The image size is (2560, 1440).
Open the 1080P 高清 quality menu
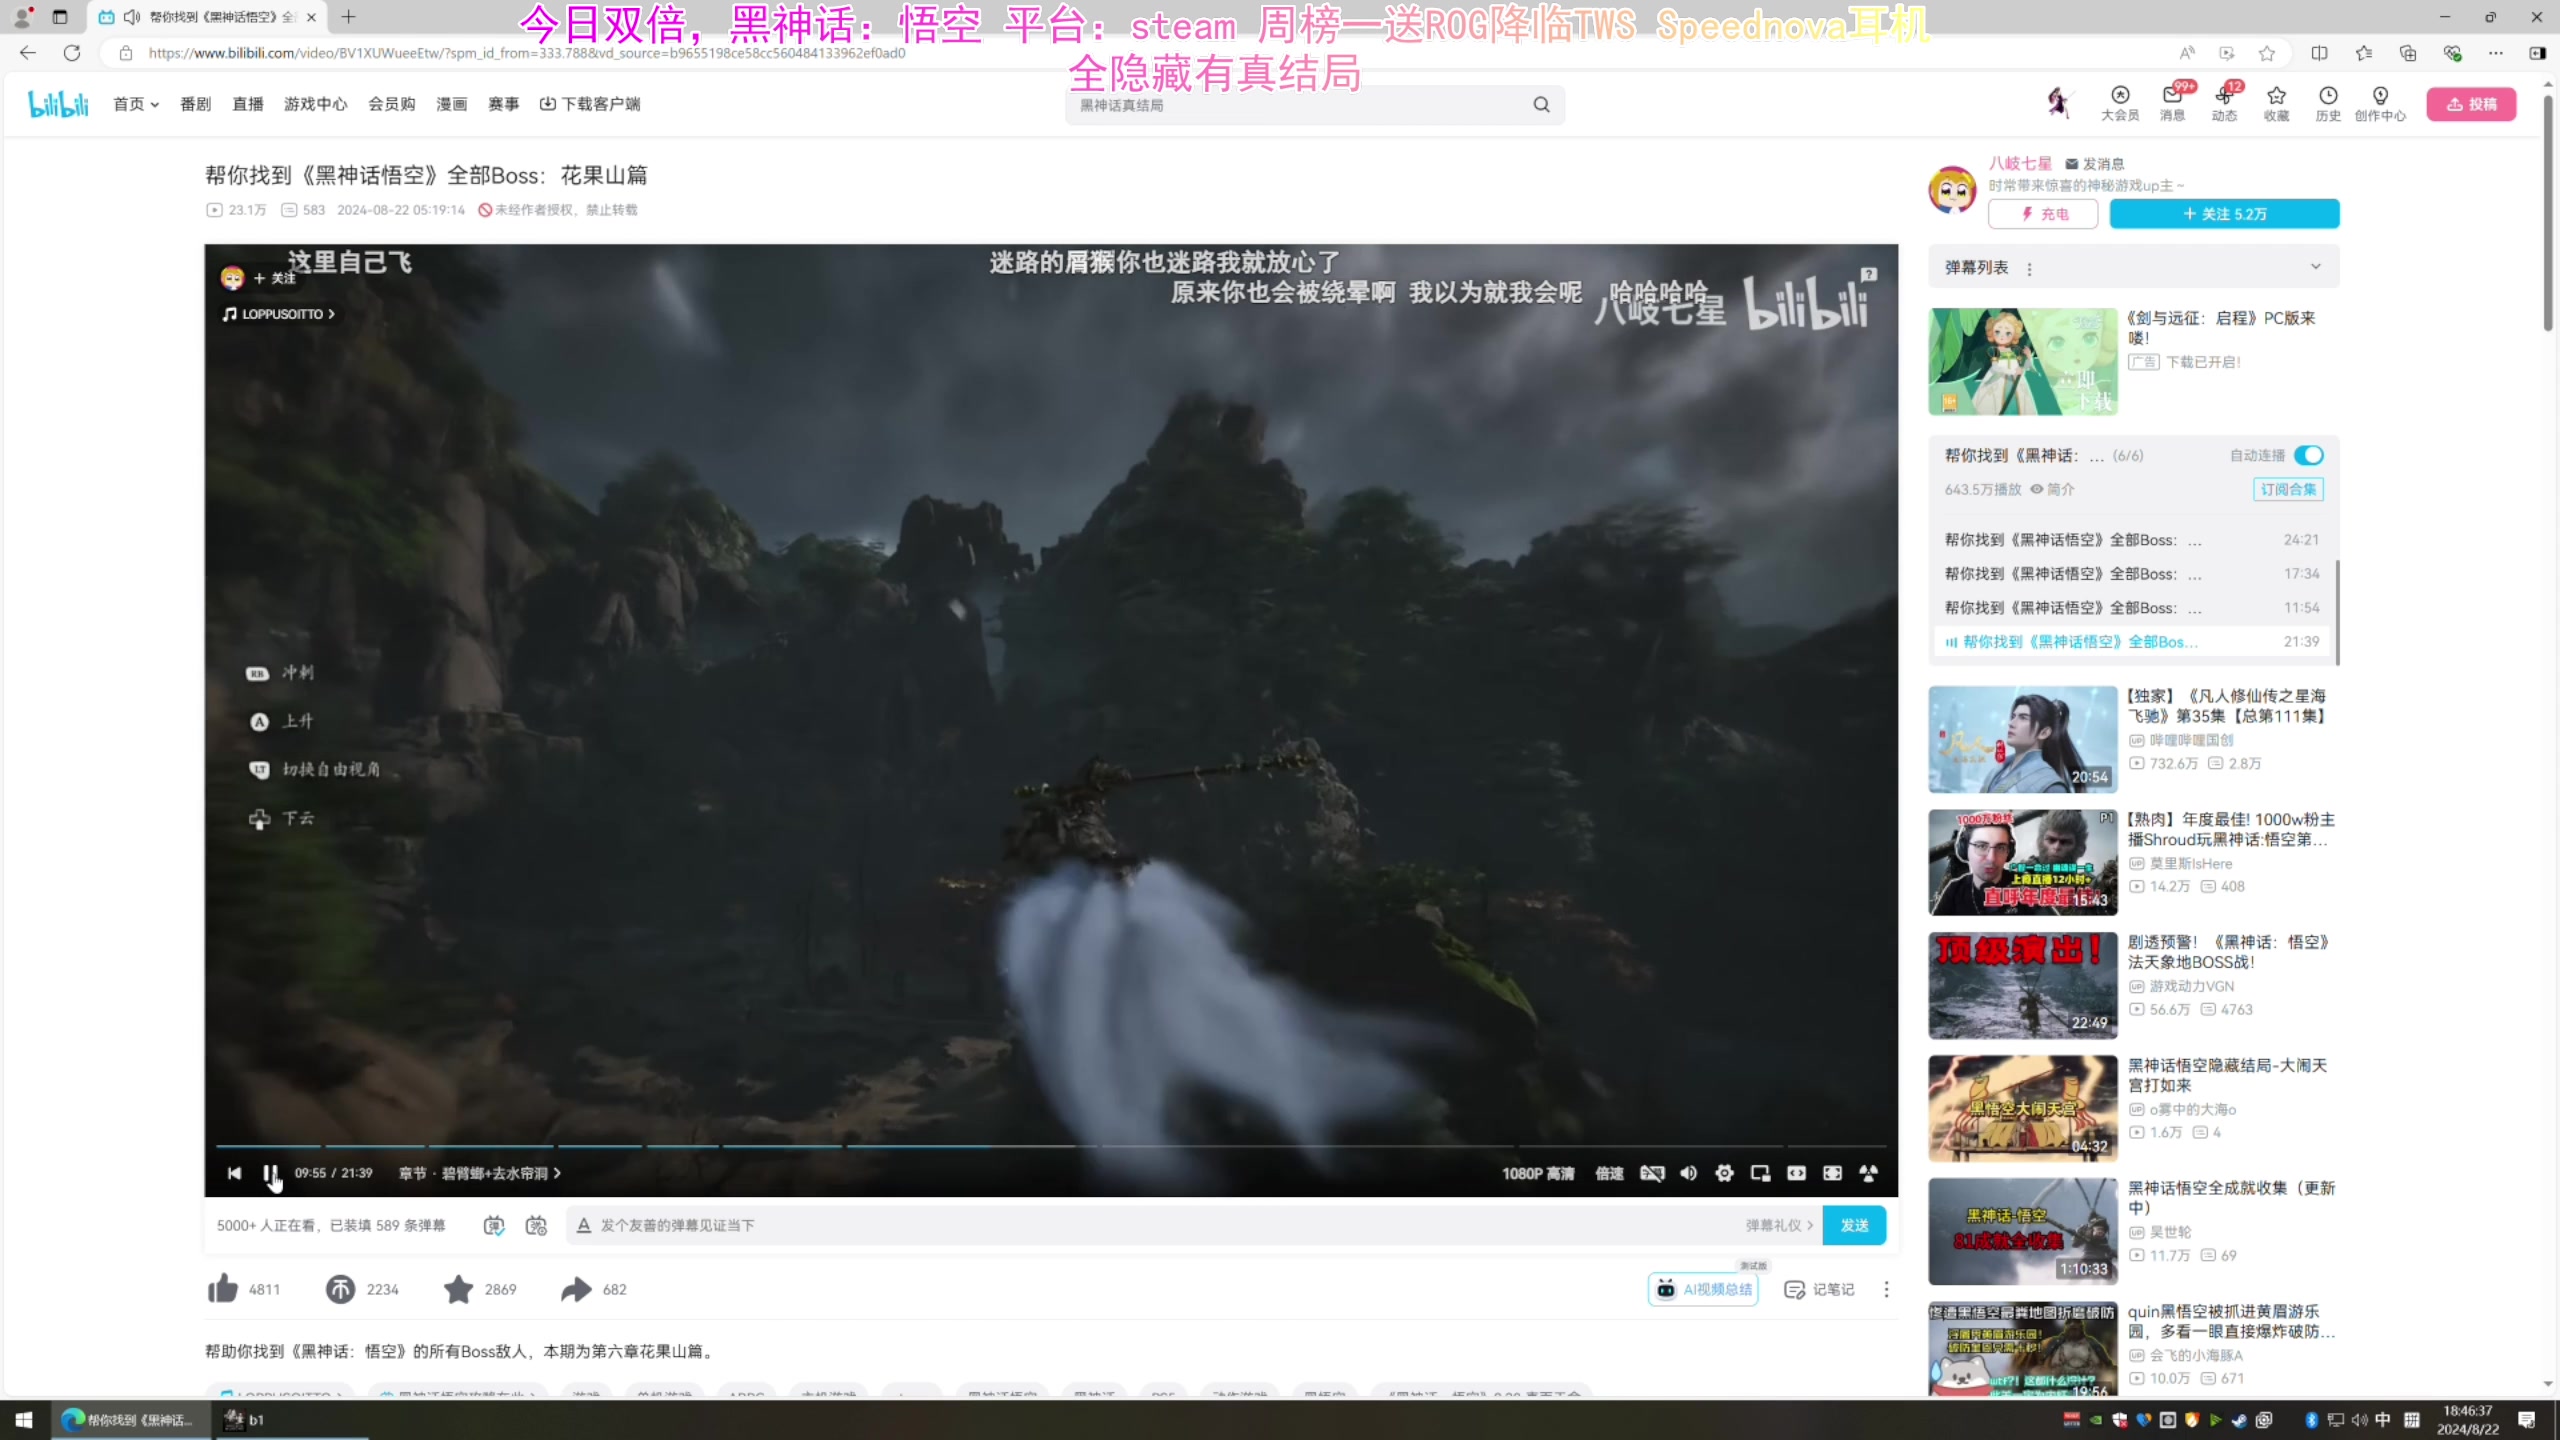click(1538, 1173)
